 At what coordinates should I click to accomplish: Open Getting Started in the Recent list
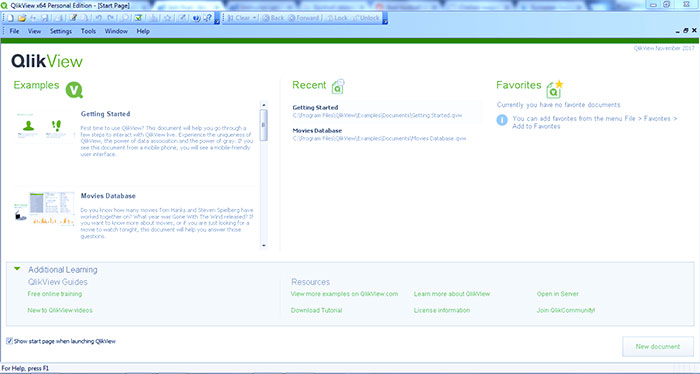315,108
